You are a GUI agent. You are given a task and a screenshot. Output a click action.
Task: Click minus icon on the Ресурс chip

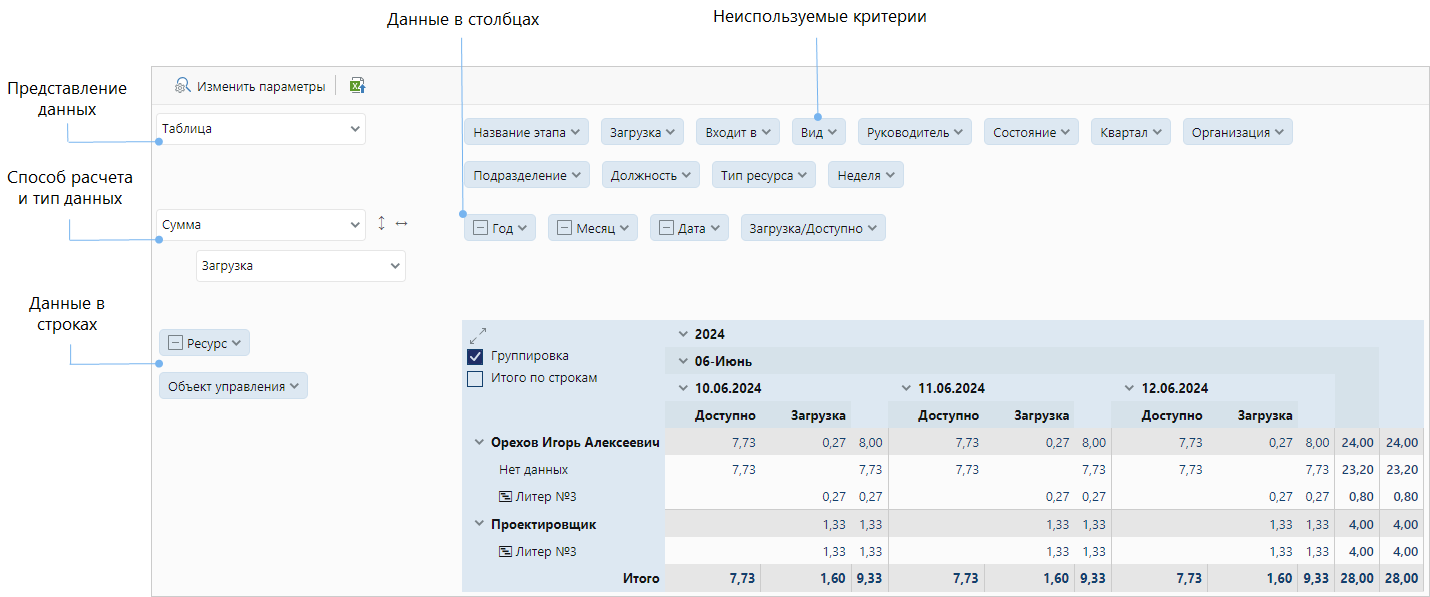point(175,343)
